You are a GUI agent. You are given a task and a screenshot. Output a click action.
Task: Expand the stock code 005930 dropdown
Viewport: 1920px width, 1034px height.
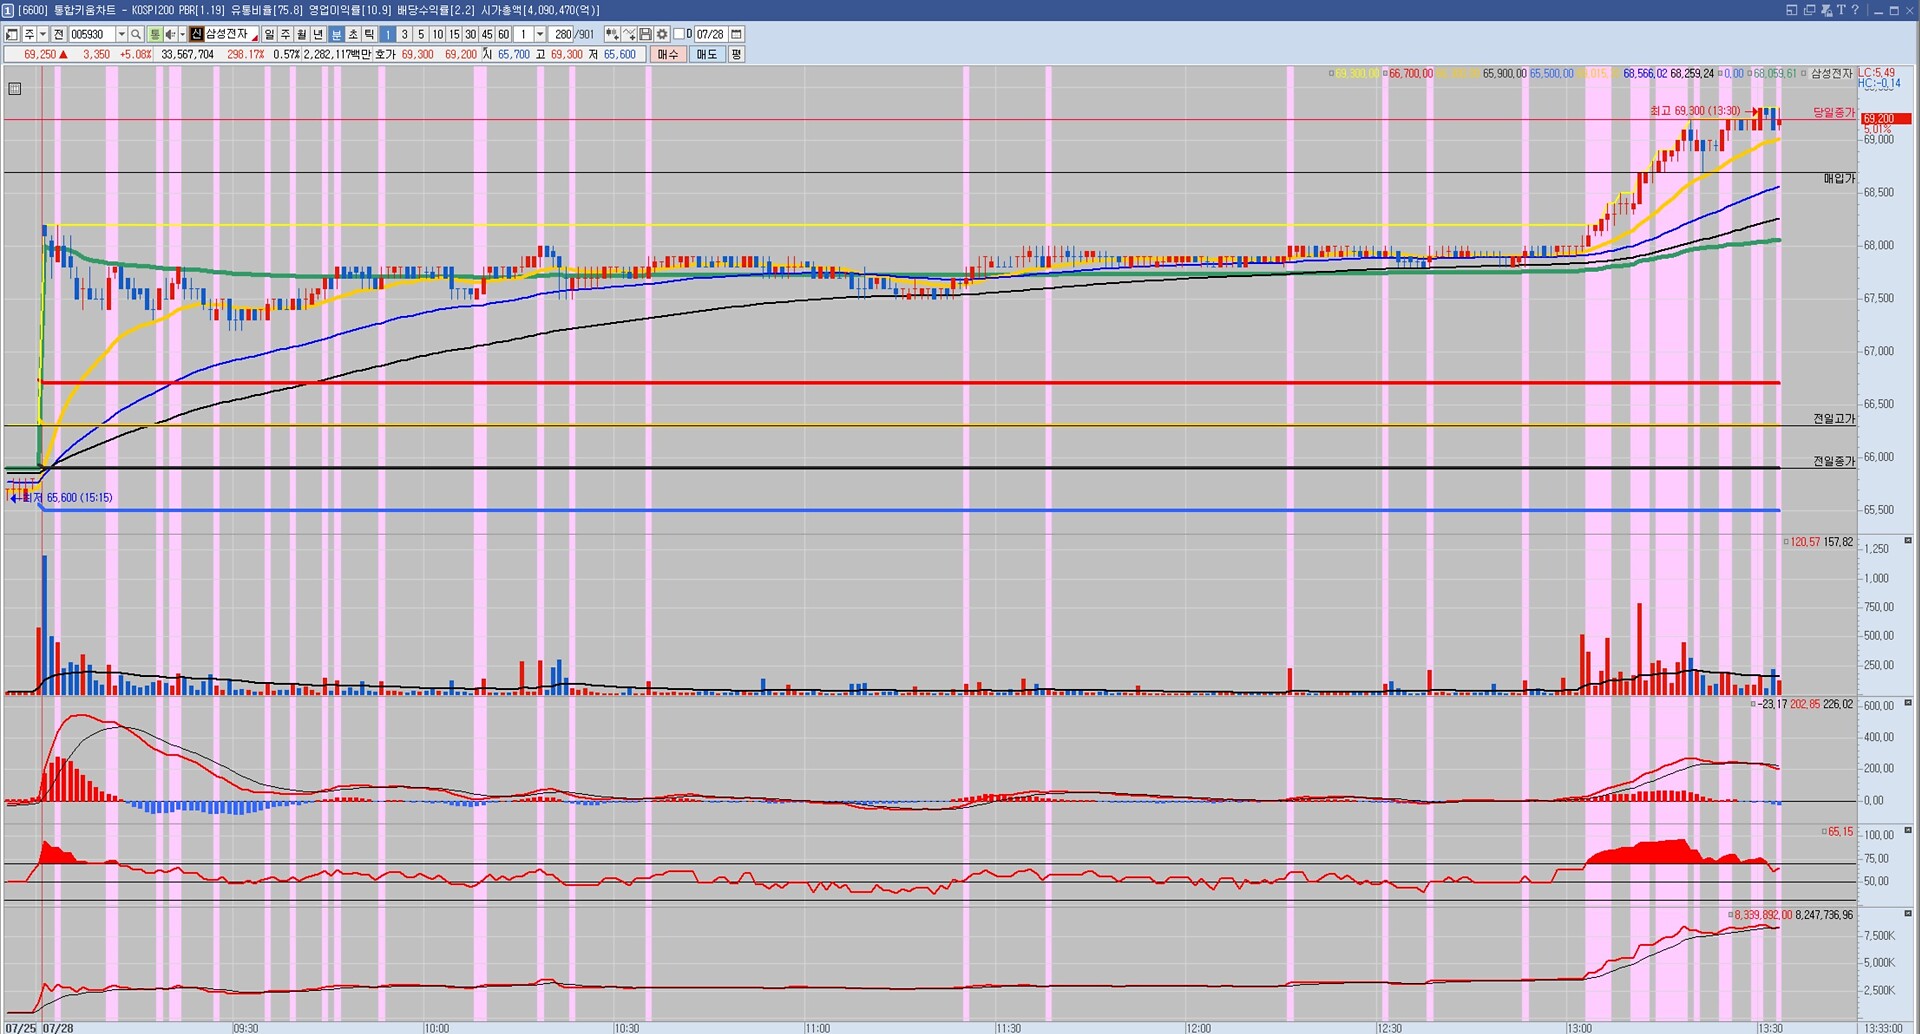122,34
